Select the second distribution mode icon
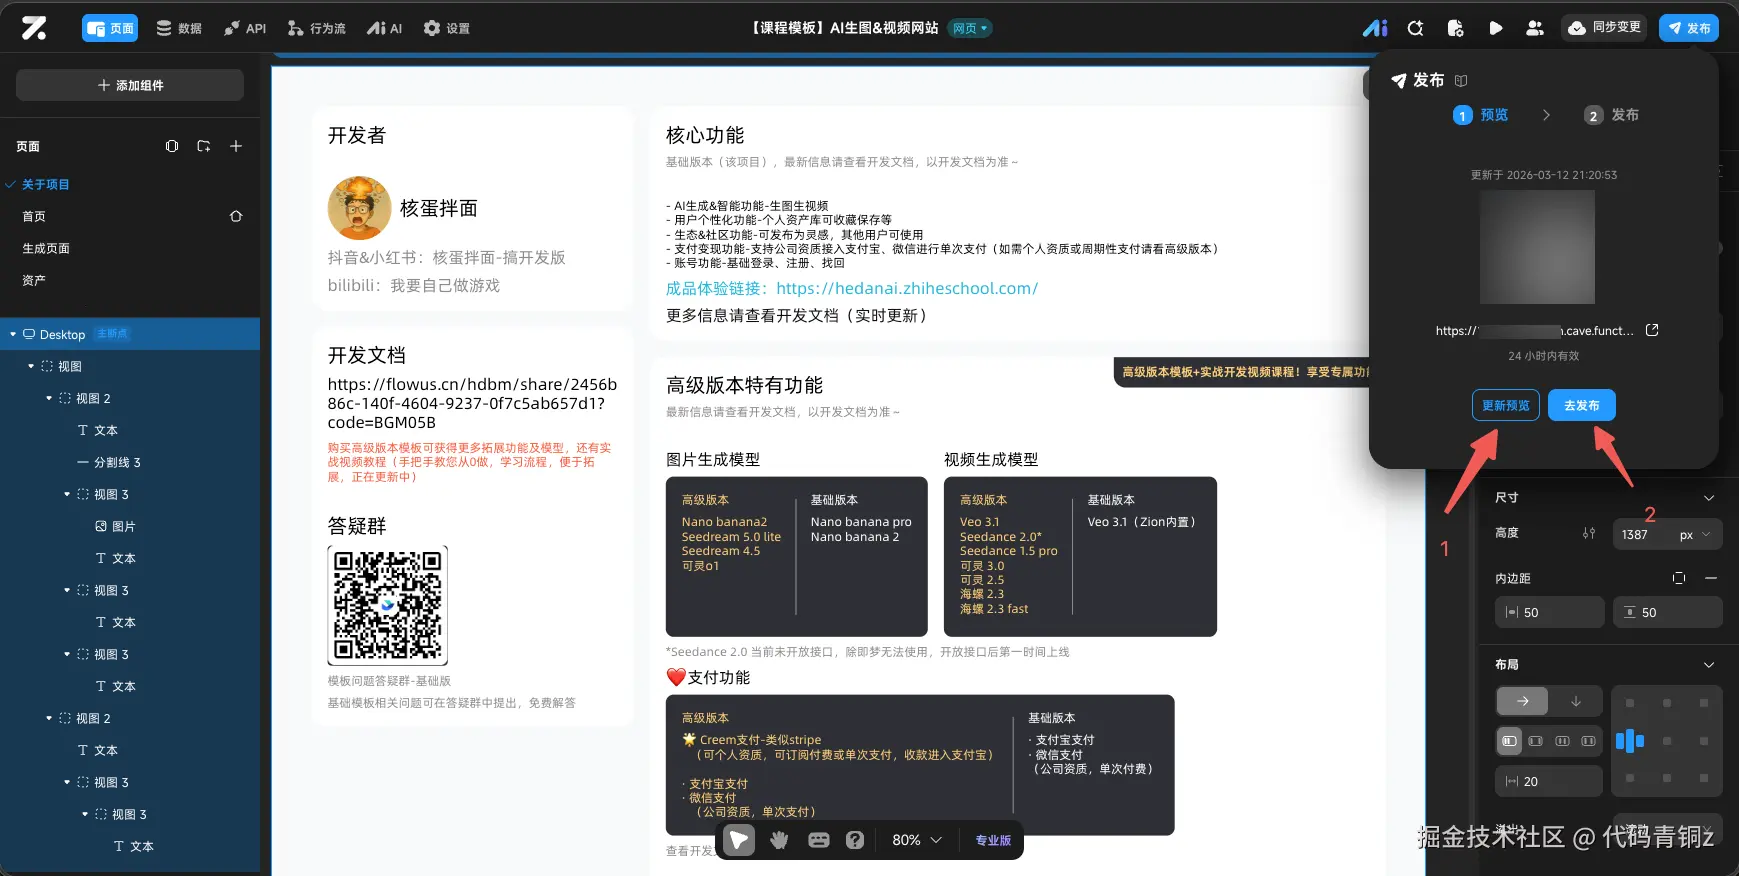This screenshot has width=1739, height=876. click(x=1536, y=741)
